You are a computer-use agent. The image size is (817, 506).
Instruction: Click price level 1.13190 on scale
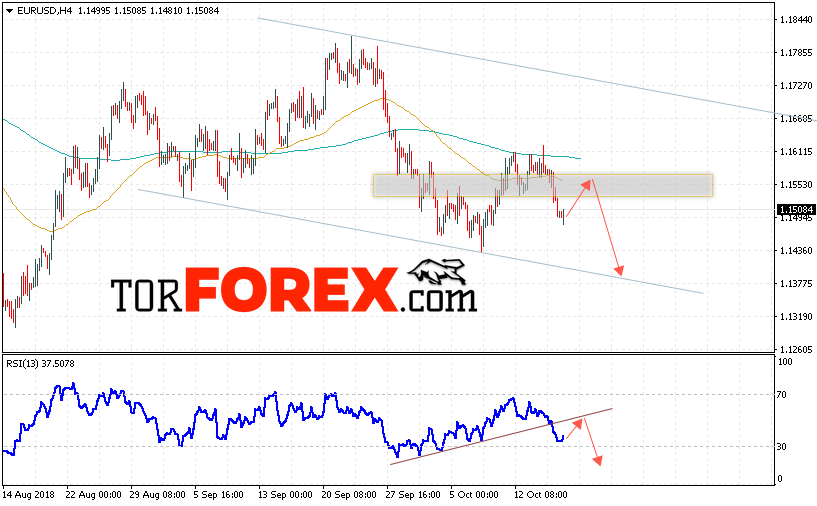tap(796, 316)
